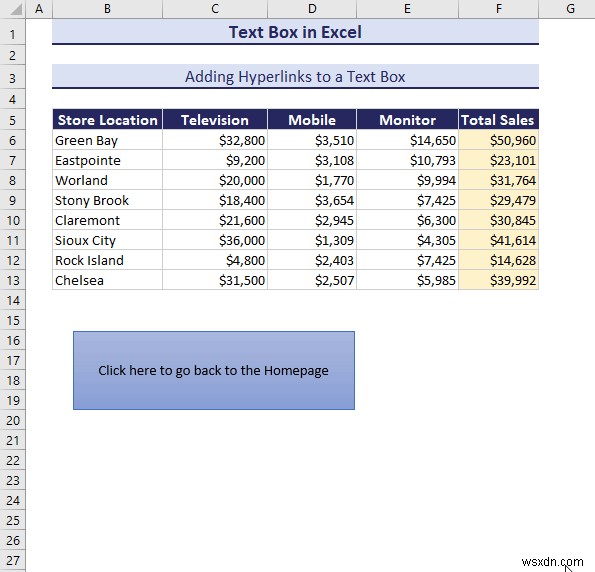Click Mobile value $2,507
The width and height of the screenshot is (595, 572).
(312, 280)
